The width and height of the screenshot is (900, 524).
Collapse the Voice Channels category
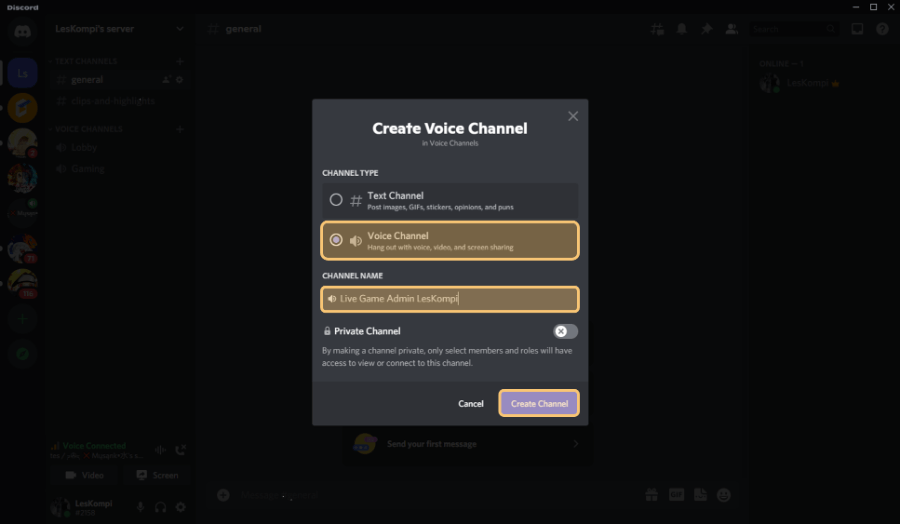[88, 129]
